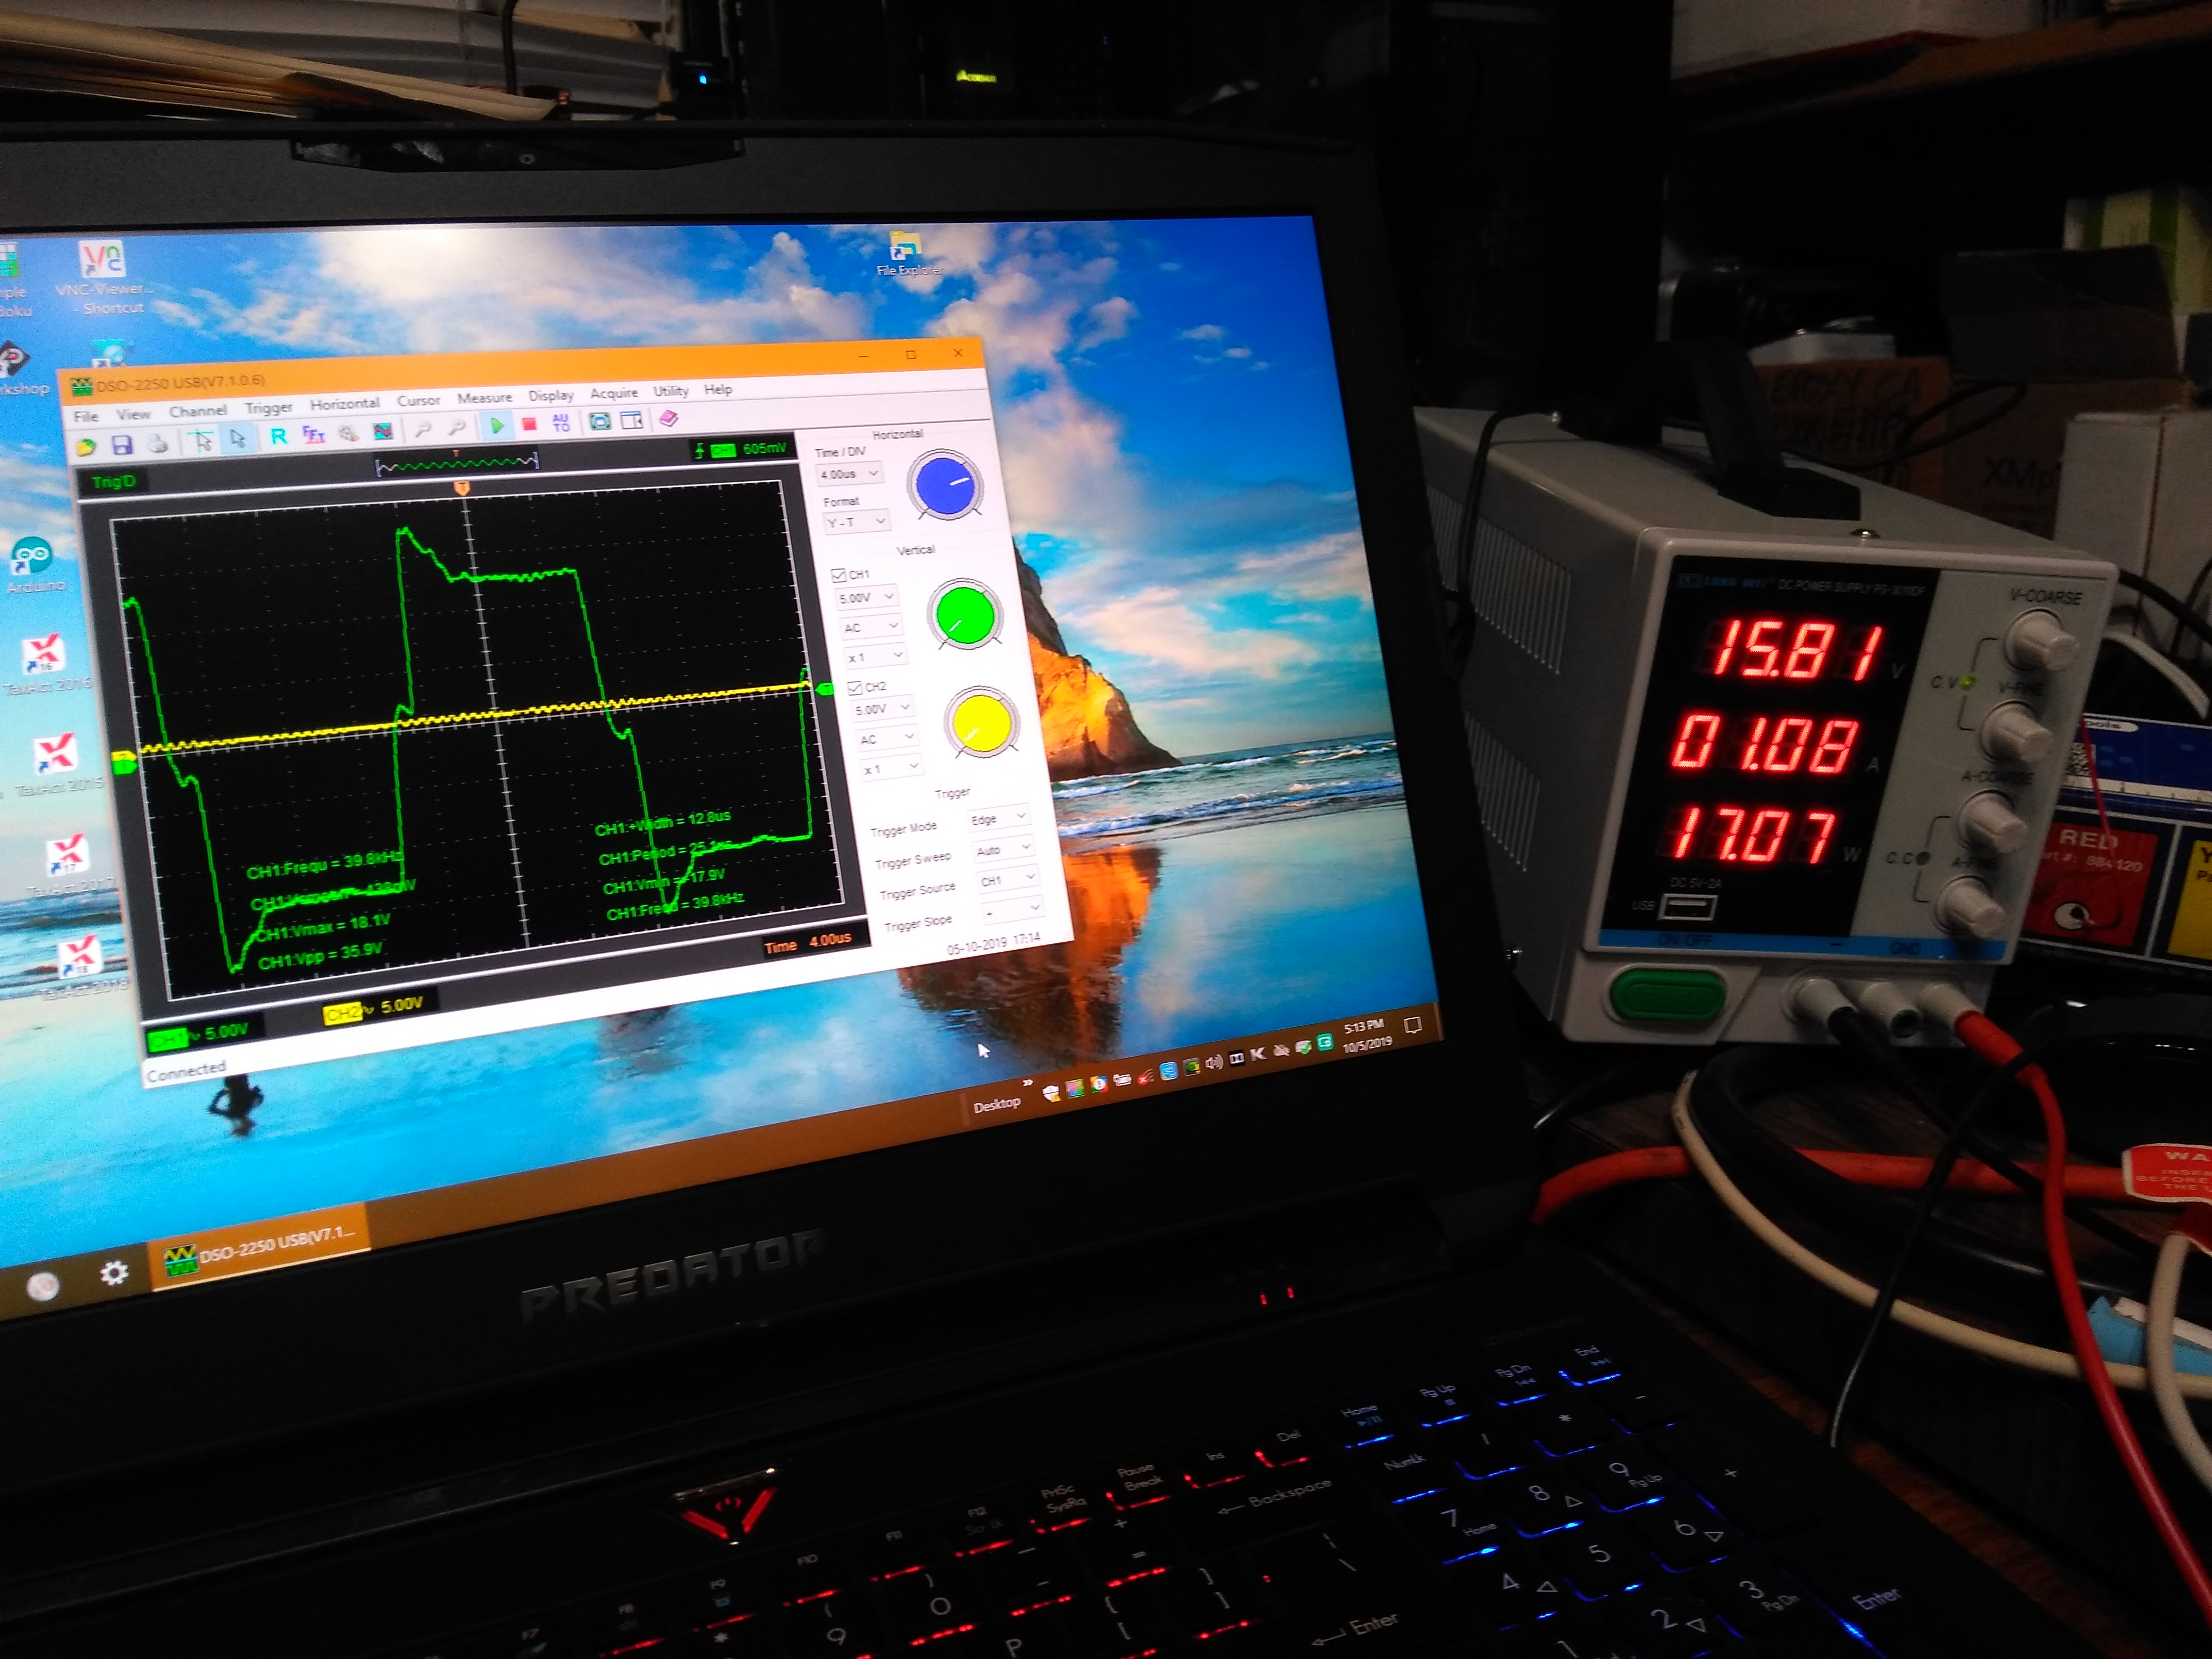The height and width of the screenshot is (1659, 2212).
Task: Click the waveform graph display icon
Action: [383, 431]
